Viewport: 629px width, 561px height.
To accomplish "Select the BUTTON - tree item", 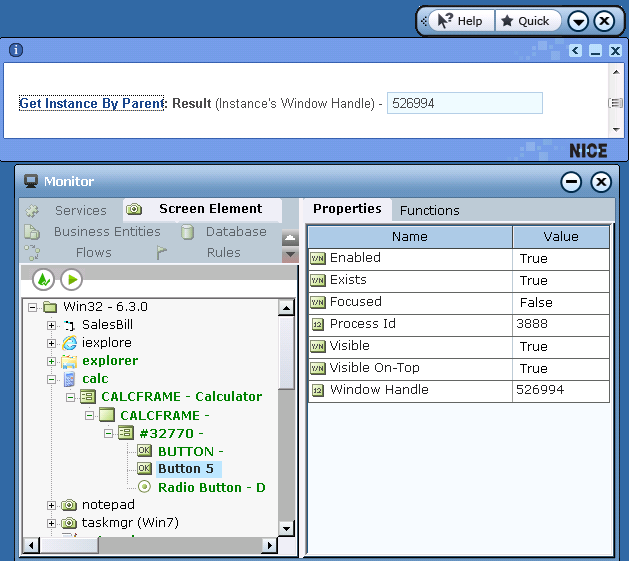I will [191, 451].
